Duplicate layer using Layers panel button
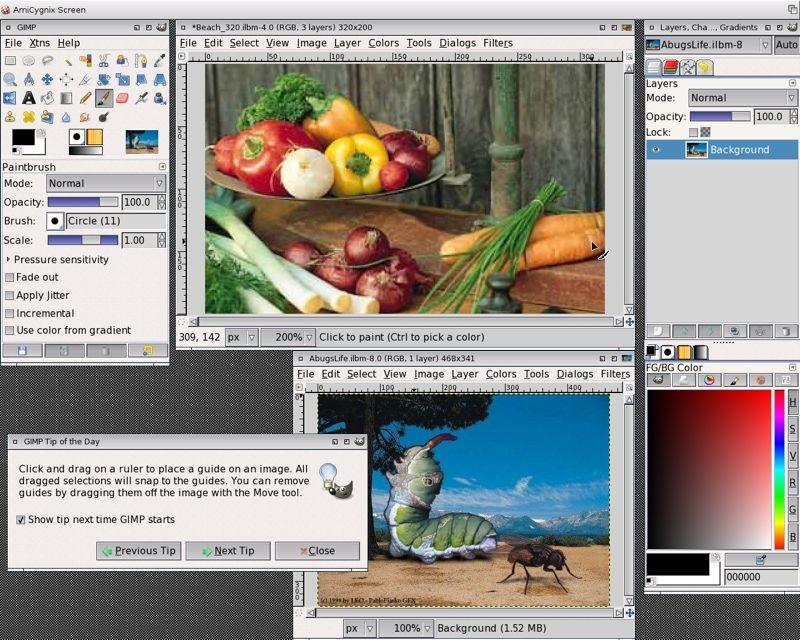 pyautogui.click(x=735, y=331)
